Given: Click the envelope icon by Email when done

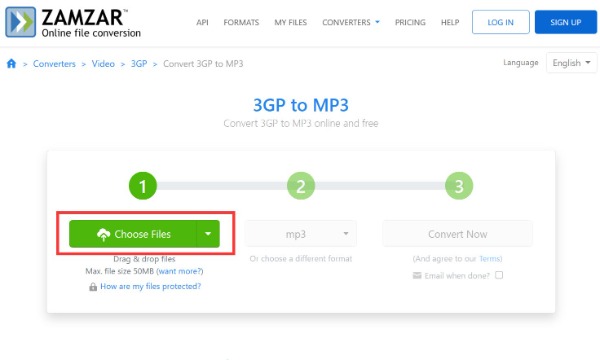Looking at the screenshot, I should click(417, 275).
